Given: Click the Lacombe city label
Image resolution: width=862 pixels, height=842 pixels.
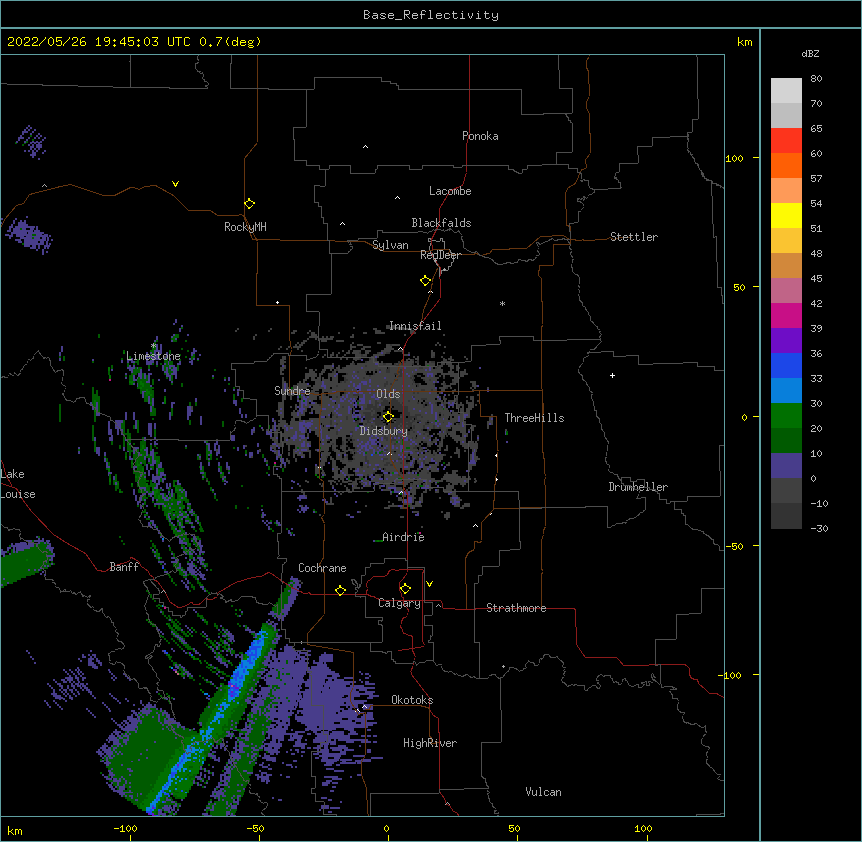Looking at the screenshot, I should click(450, 191).
